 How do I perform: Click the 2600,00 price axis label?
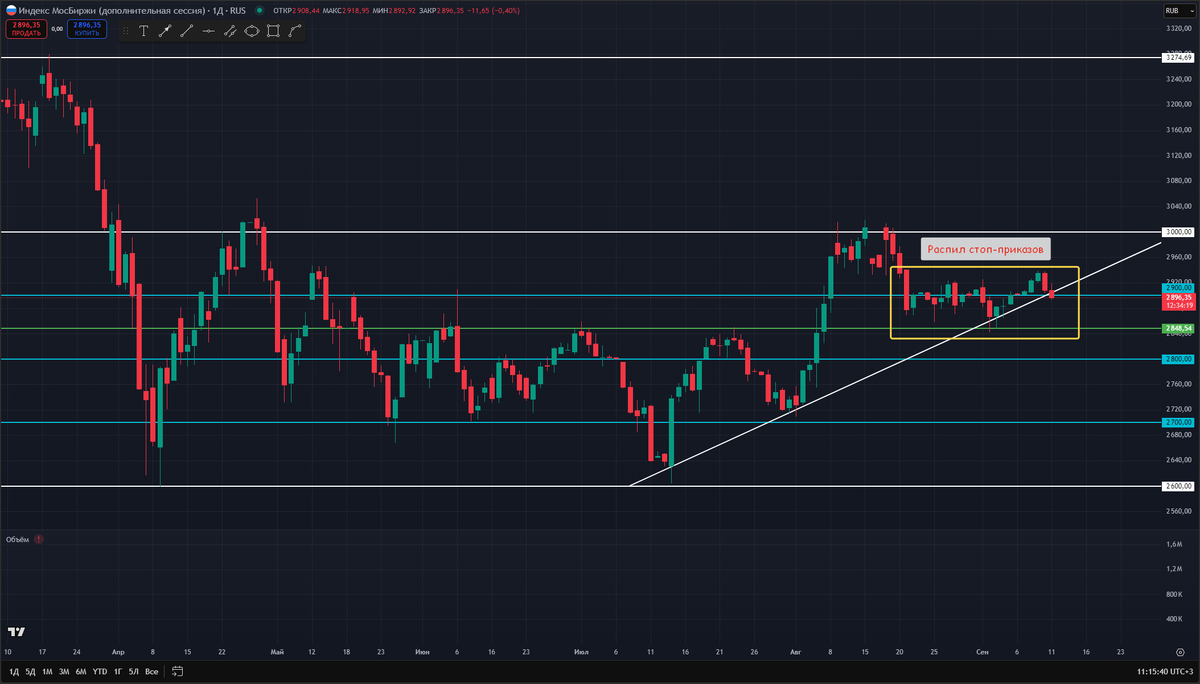click(1179, 486)
